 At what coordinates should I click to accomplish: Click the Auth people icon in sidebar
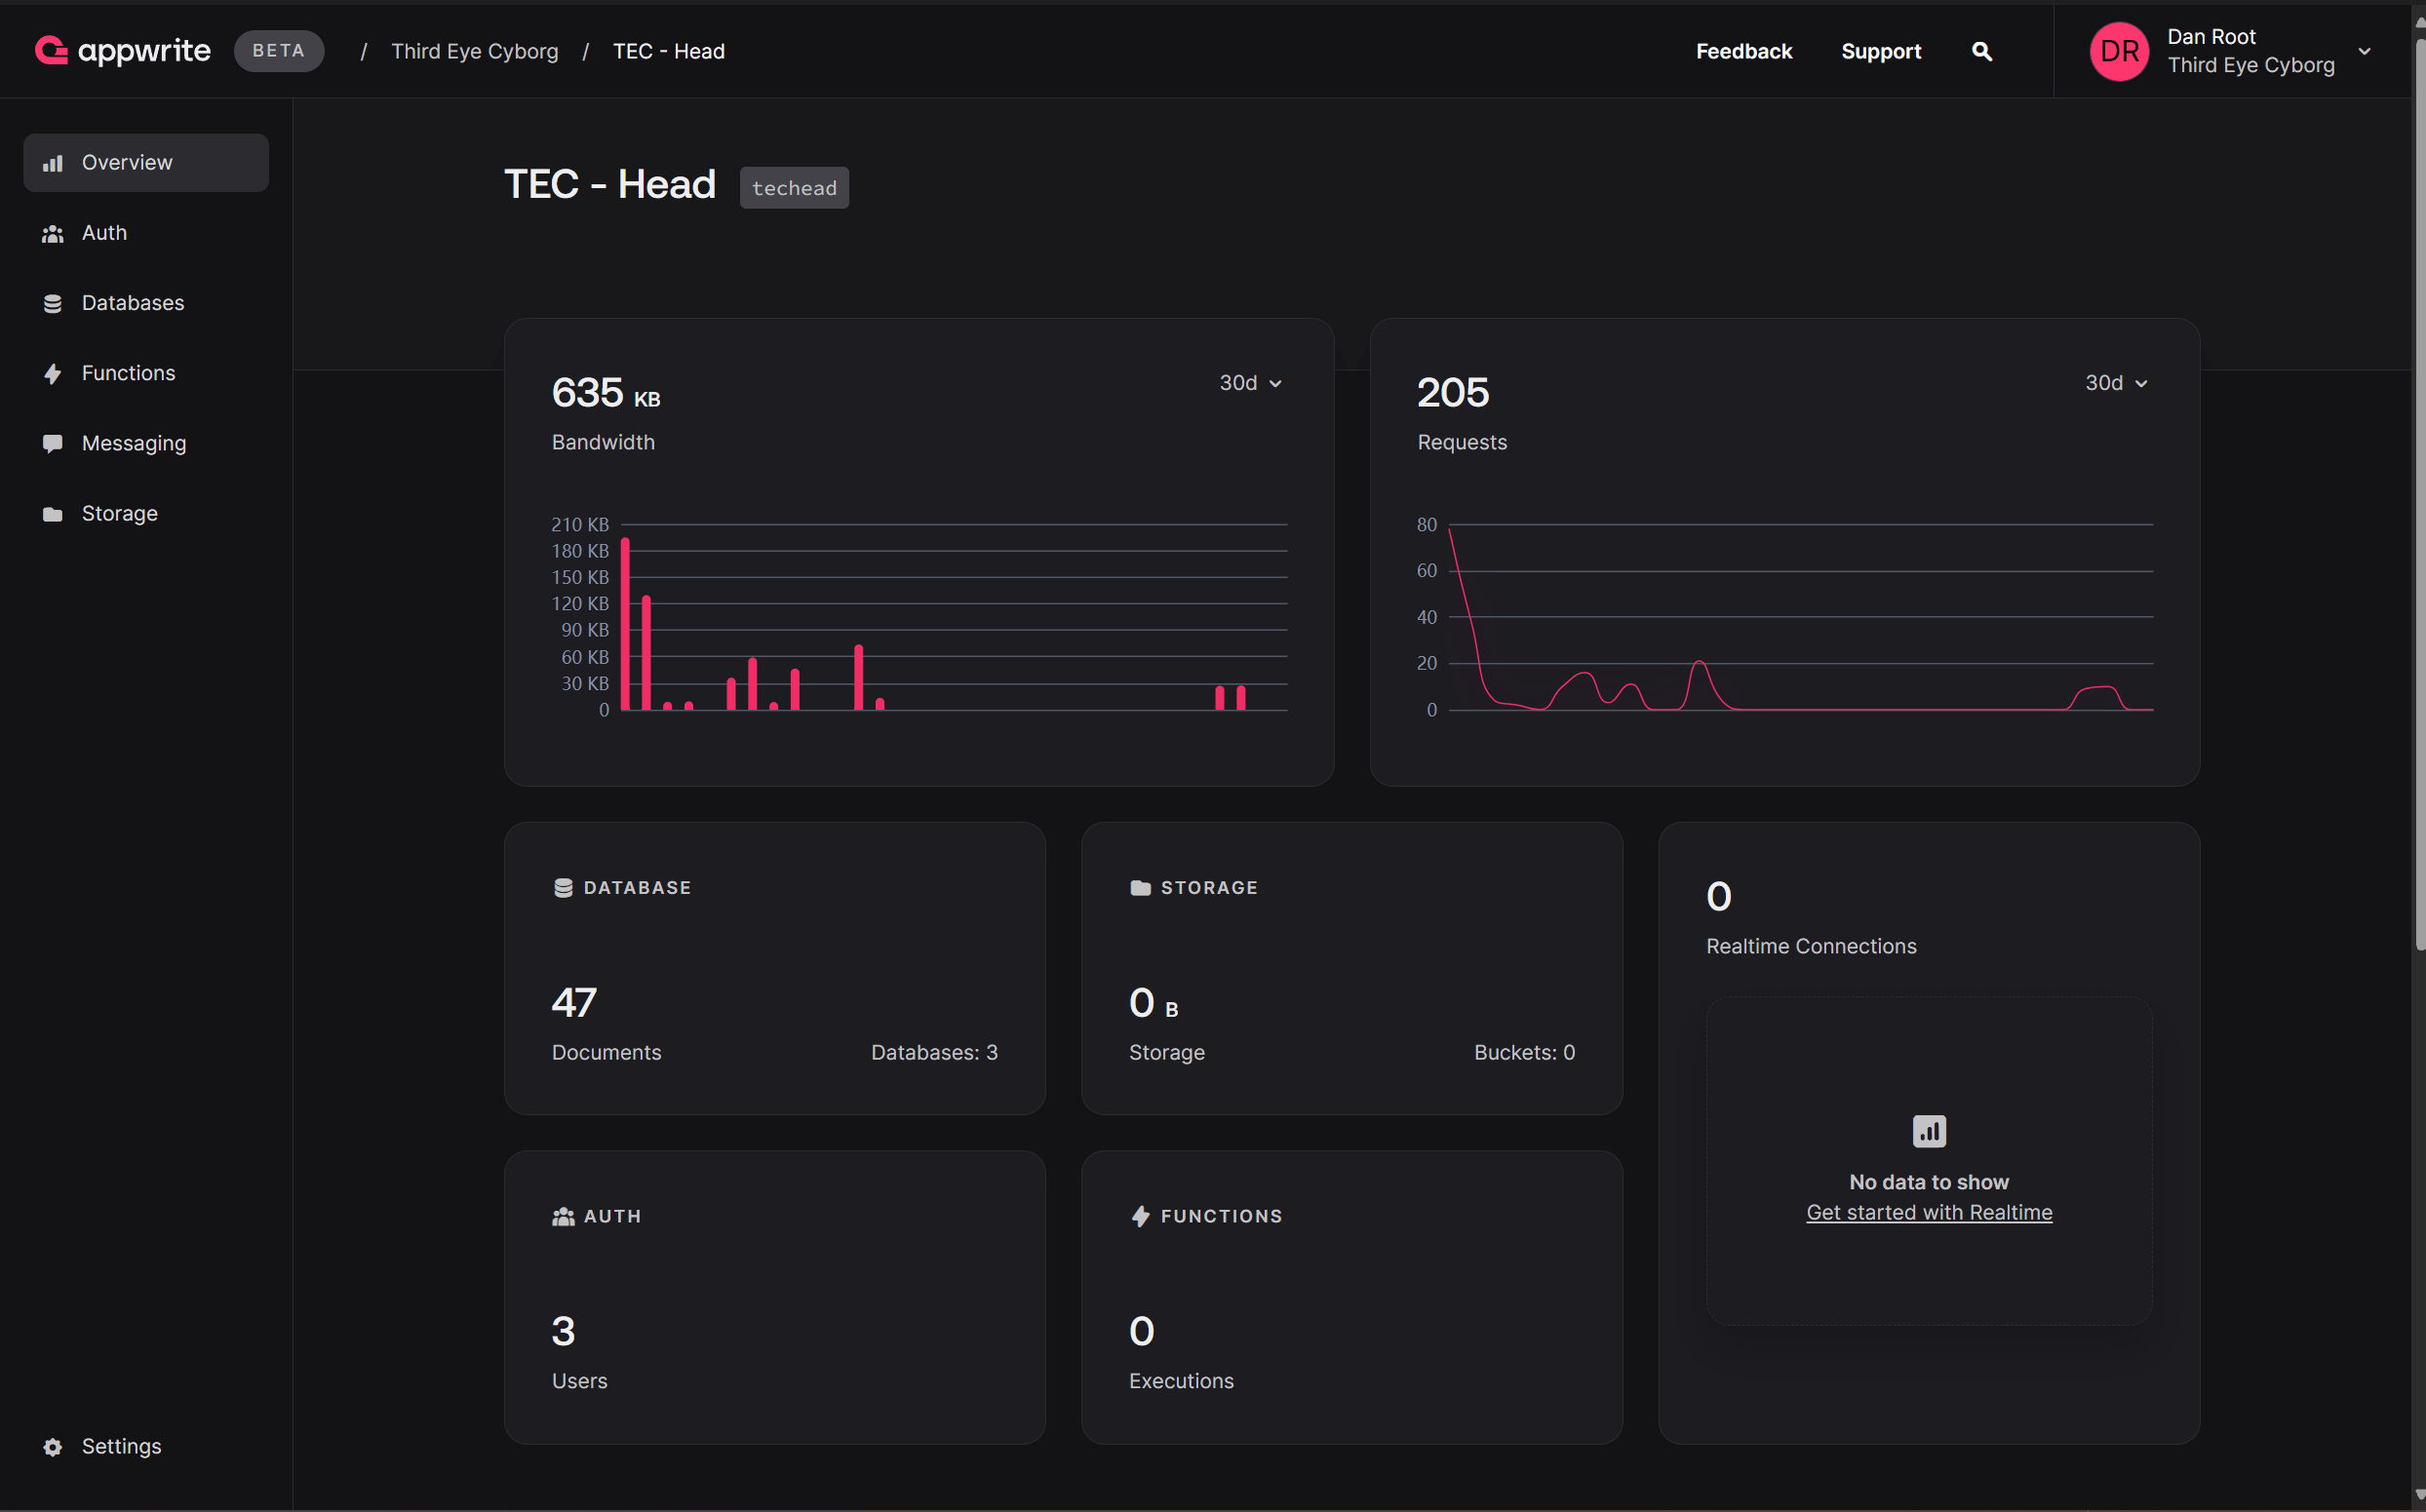point(53,233)
